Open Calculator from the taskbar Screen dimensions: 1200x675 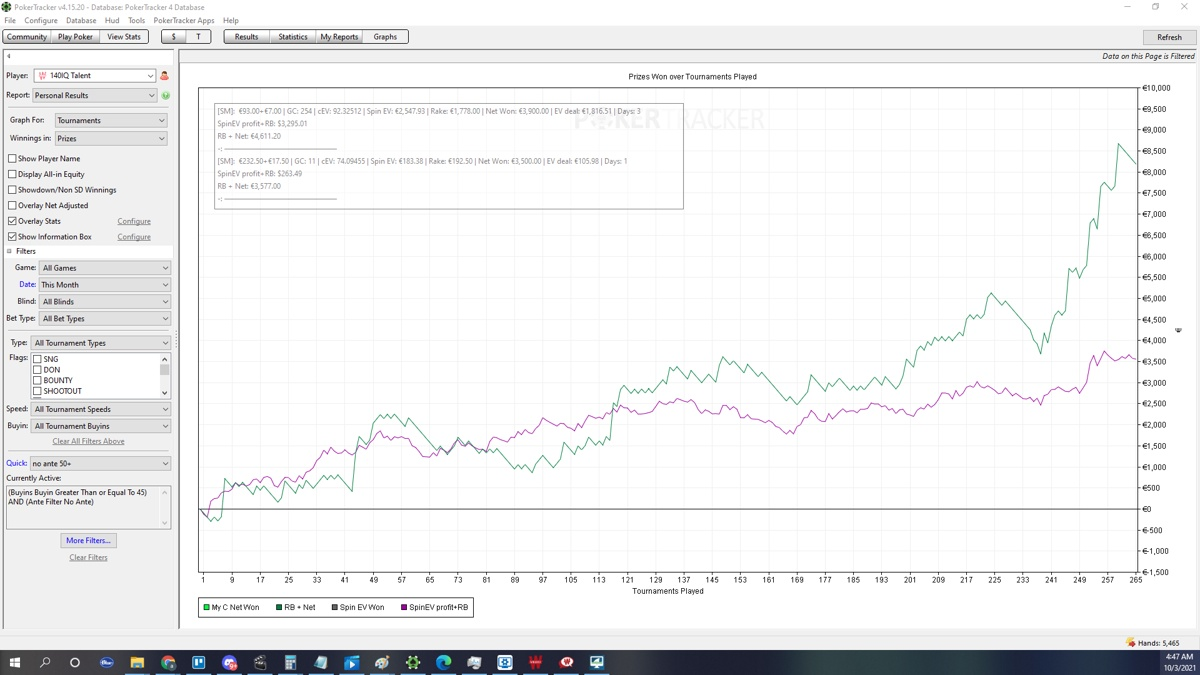(x=290, y=662)
